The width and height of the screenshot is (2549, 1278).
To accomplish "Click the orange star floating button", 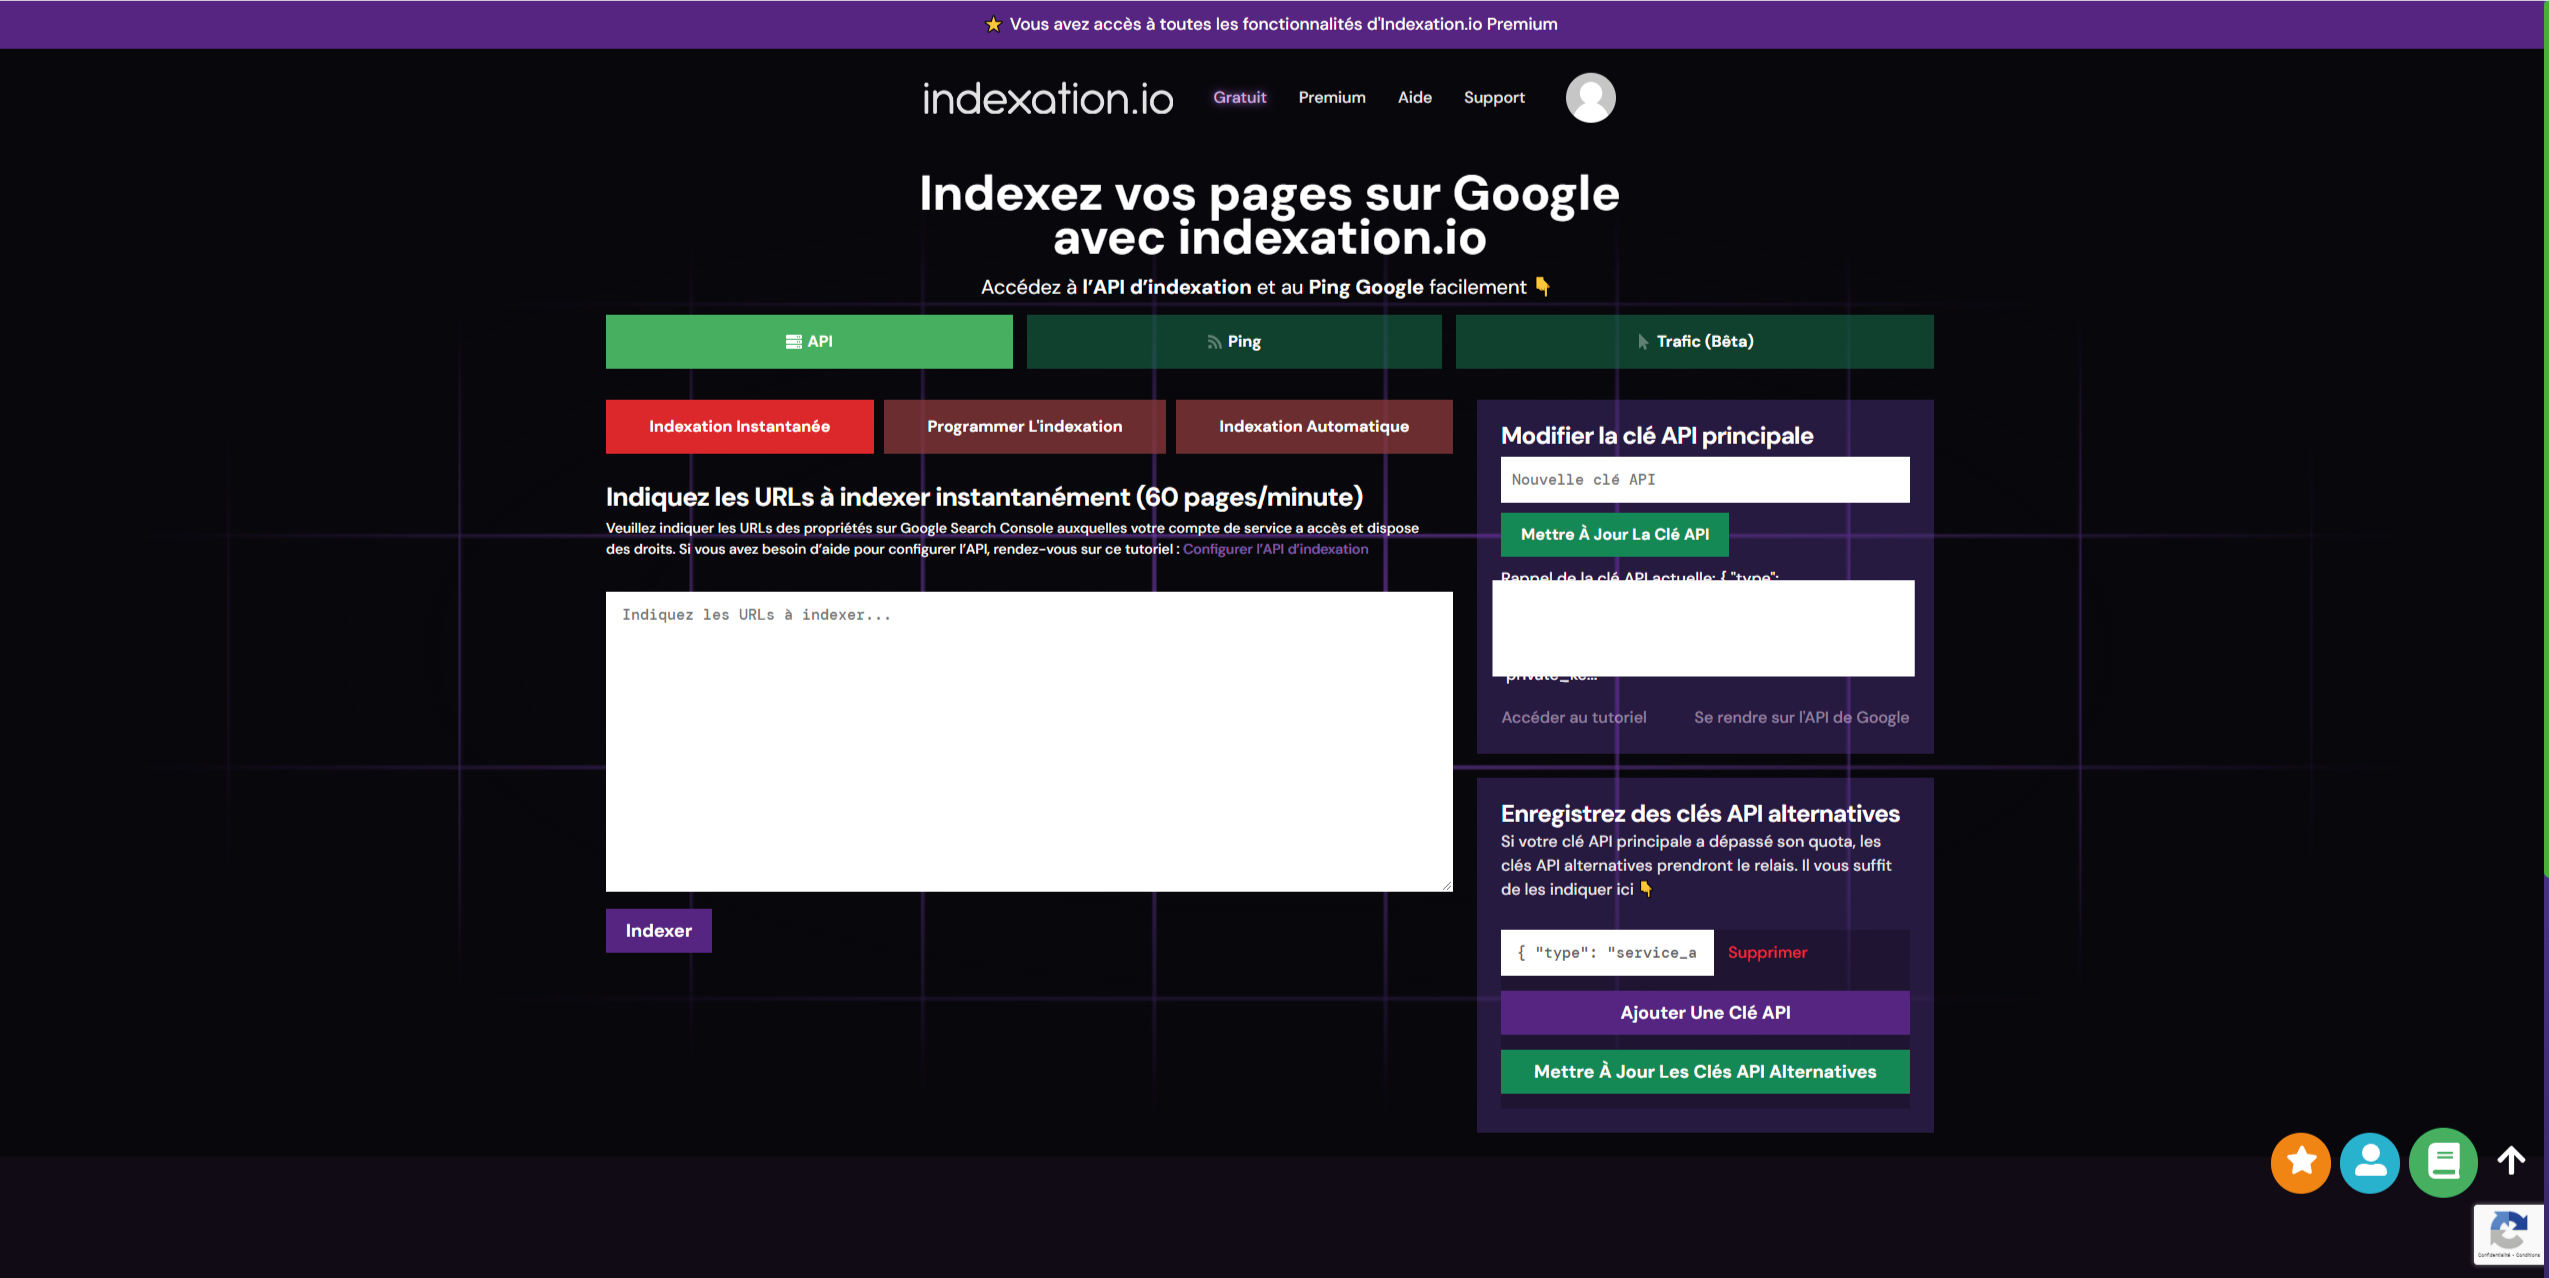I will click(x=2300, y=1162).
